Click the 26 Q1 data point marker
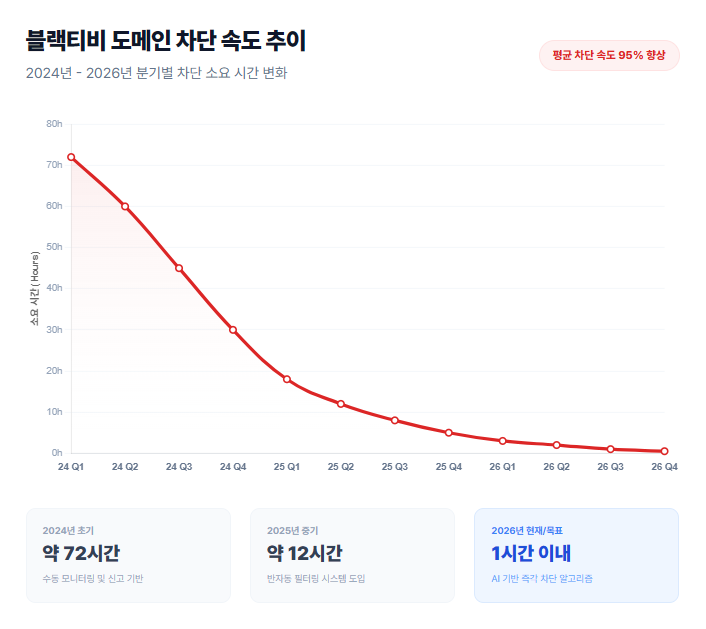The height and width of the screenshot is (629, 706). coord(503,441)
